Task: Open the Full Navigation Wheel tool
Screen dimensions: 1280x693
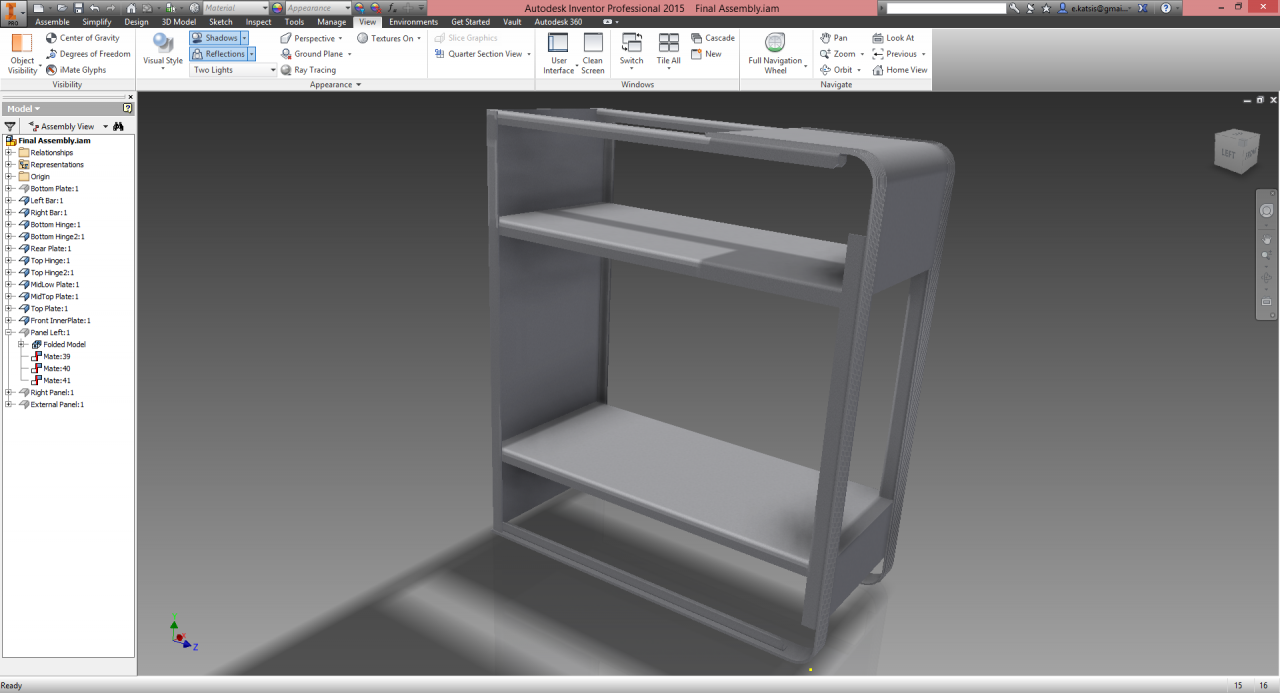Action: click(775, 44)
